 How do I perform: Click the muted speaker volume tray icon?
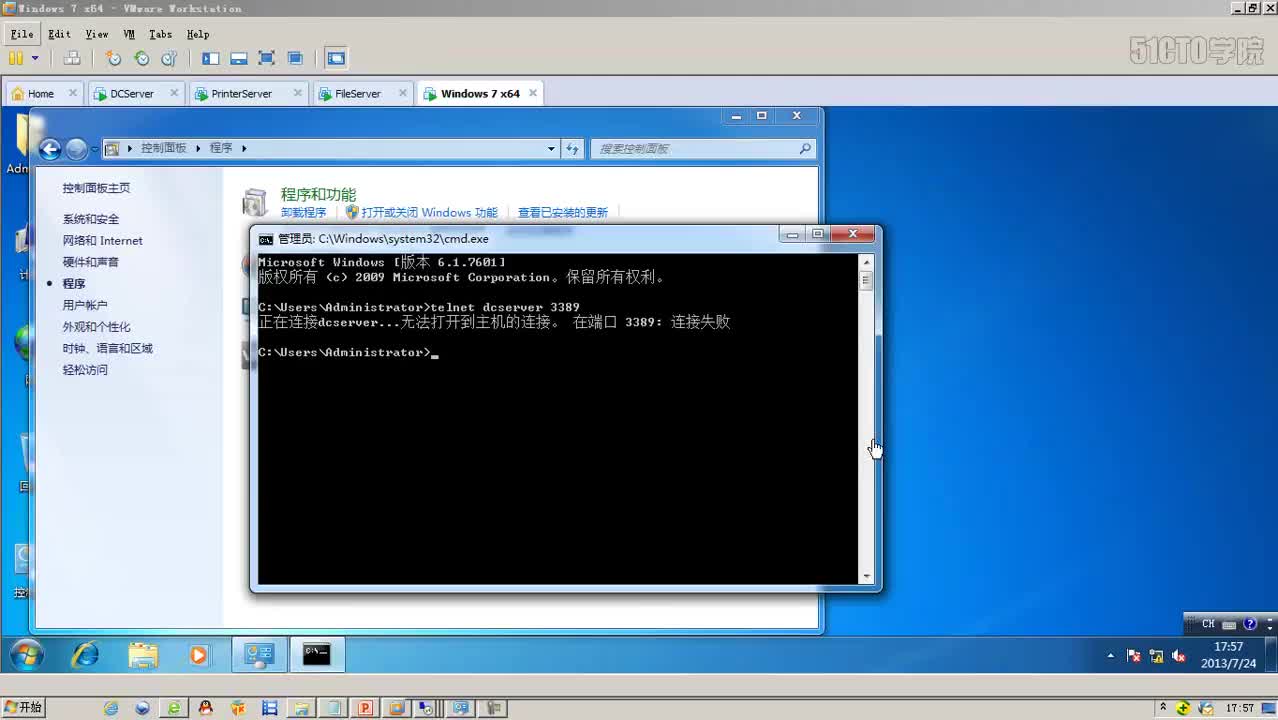tap(1179, 656)
